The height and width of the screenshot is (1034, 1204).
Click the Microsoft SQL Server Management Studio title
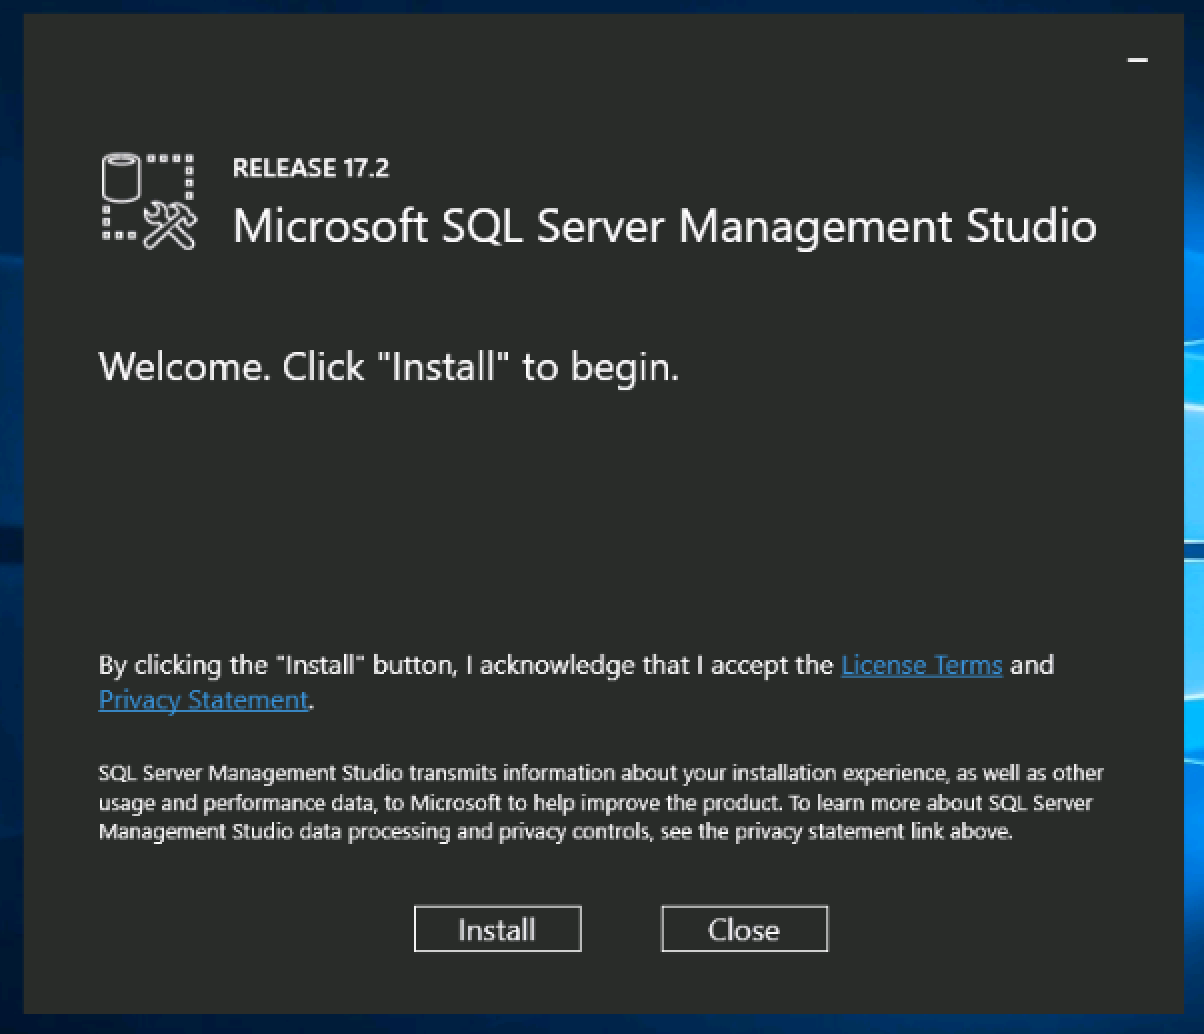click(664, 226)
